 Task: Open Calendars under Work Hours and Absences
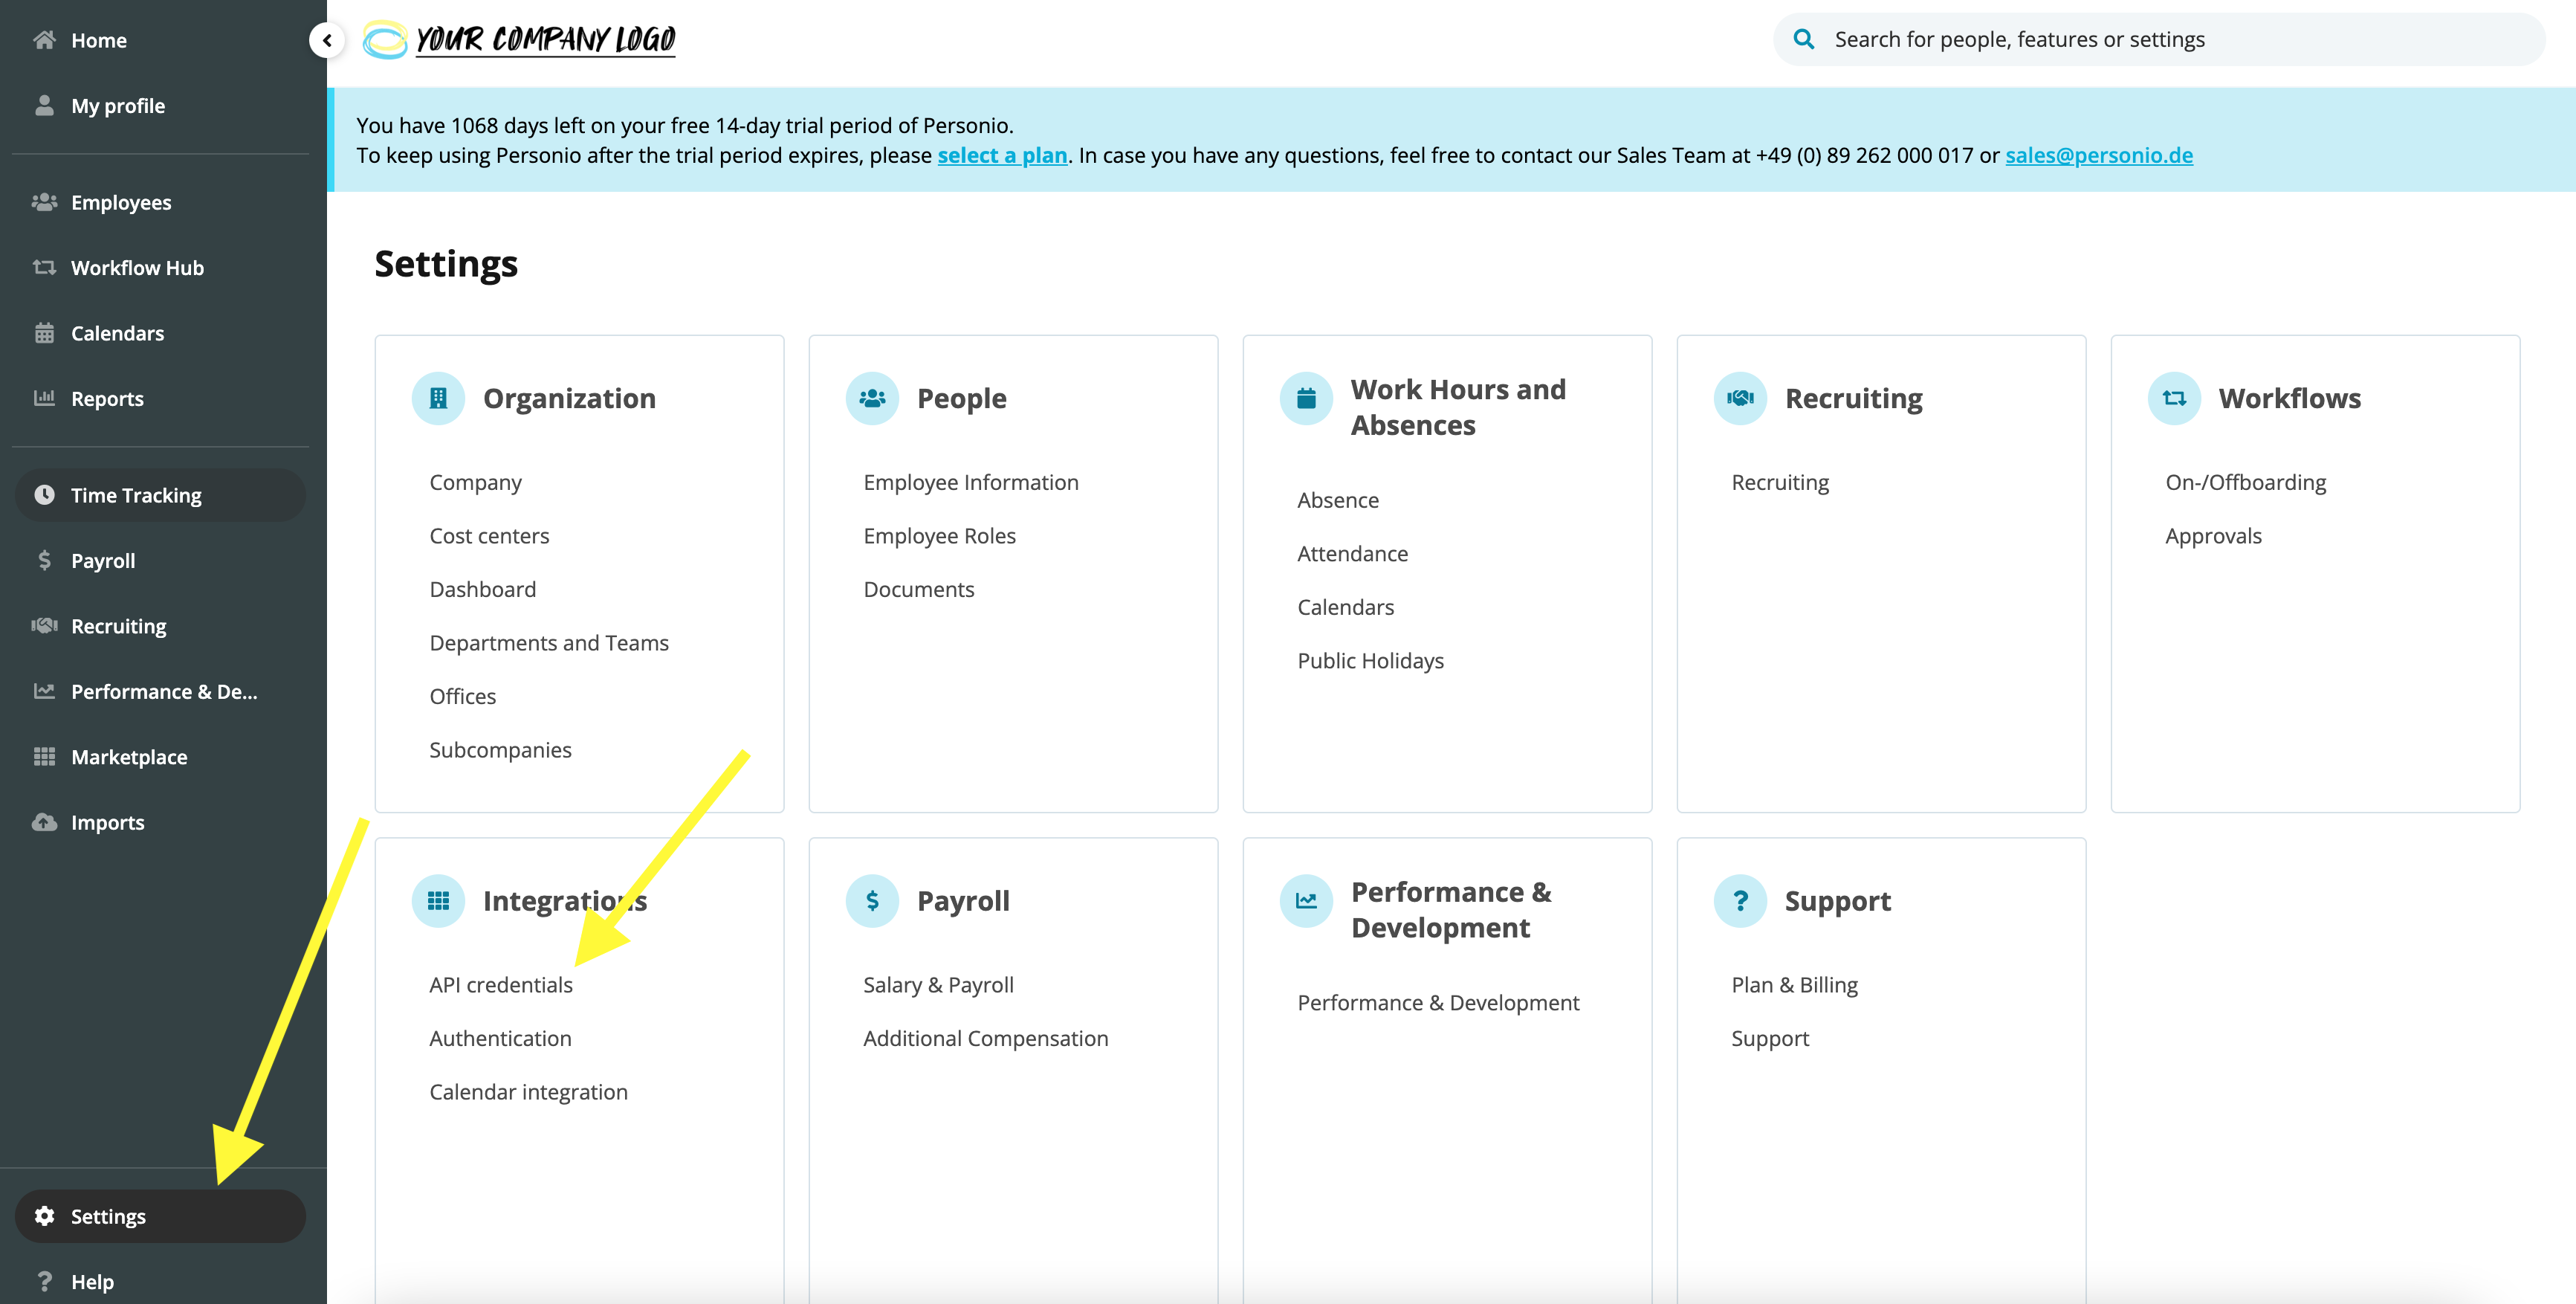1345,607
